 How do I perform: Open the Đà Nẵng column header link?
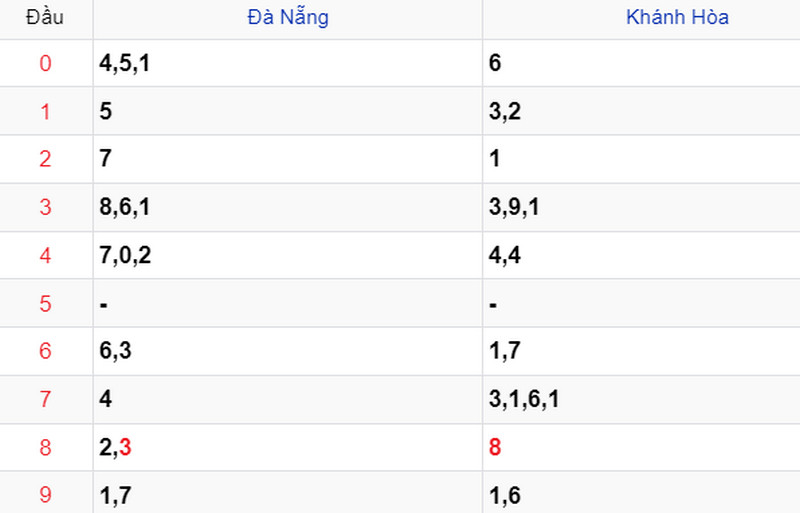288,17
